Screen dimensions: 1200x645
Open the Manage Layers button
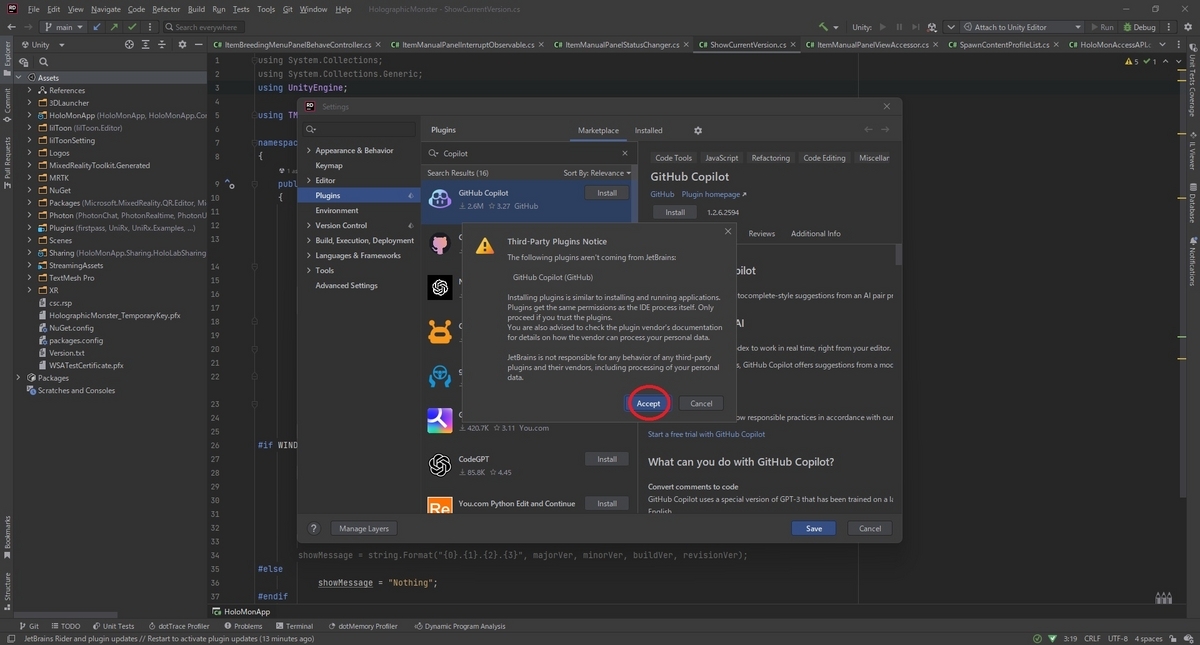coord(364,528)
